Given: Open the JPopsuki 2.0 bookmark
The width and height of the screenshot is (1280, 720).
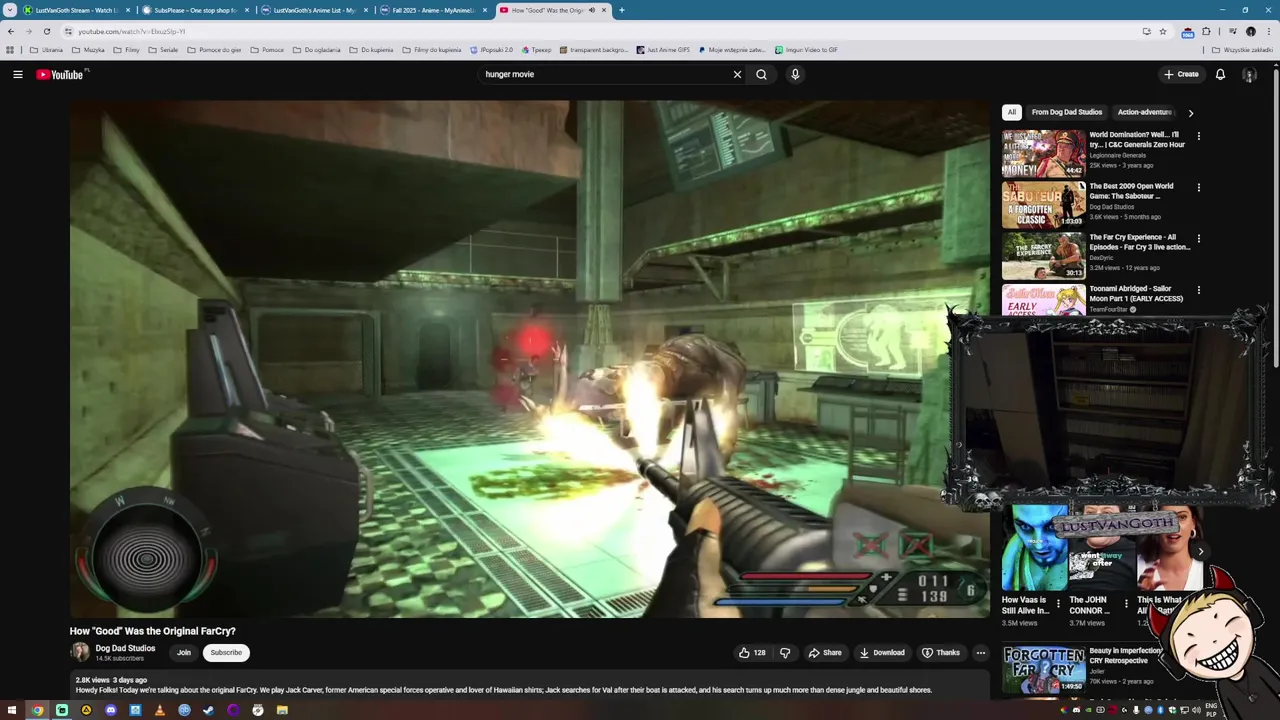Looking at the screenshot, I should (491, 49).
